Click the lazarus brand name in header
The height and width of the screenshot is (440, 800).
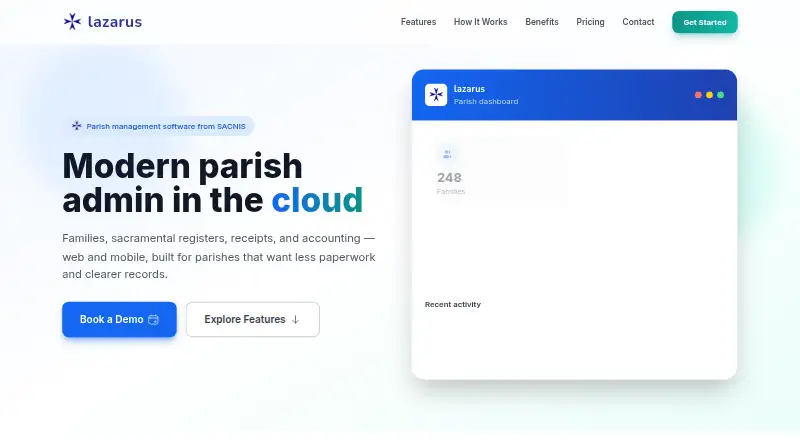[115, 21]
